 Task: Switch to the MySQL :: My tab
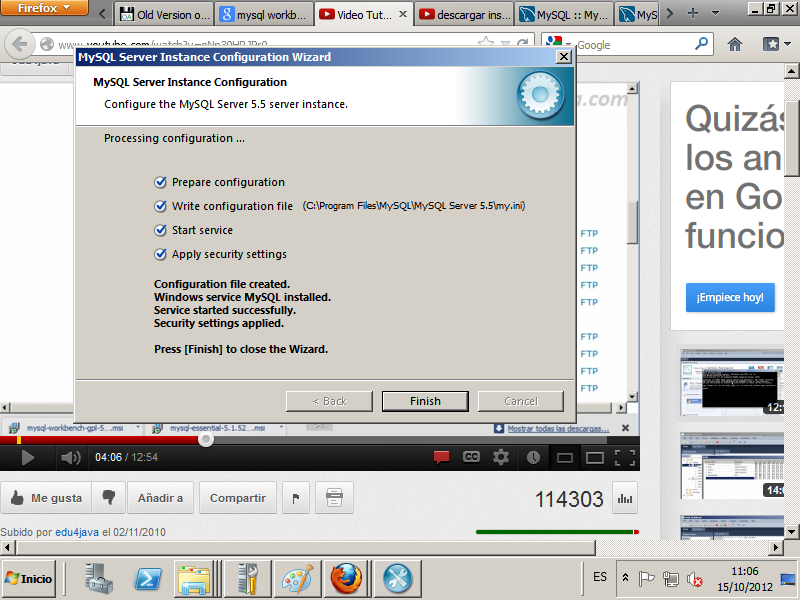[564, 15]
